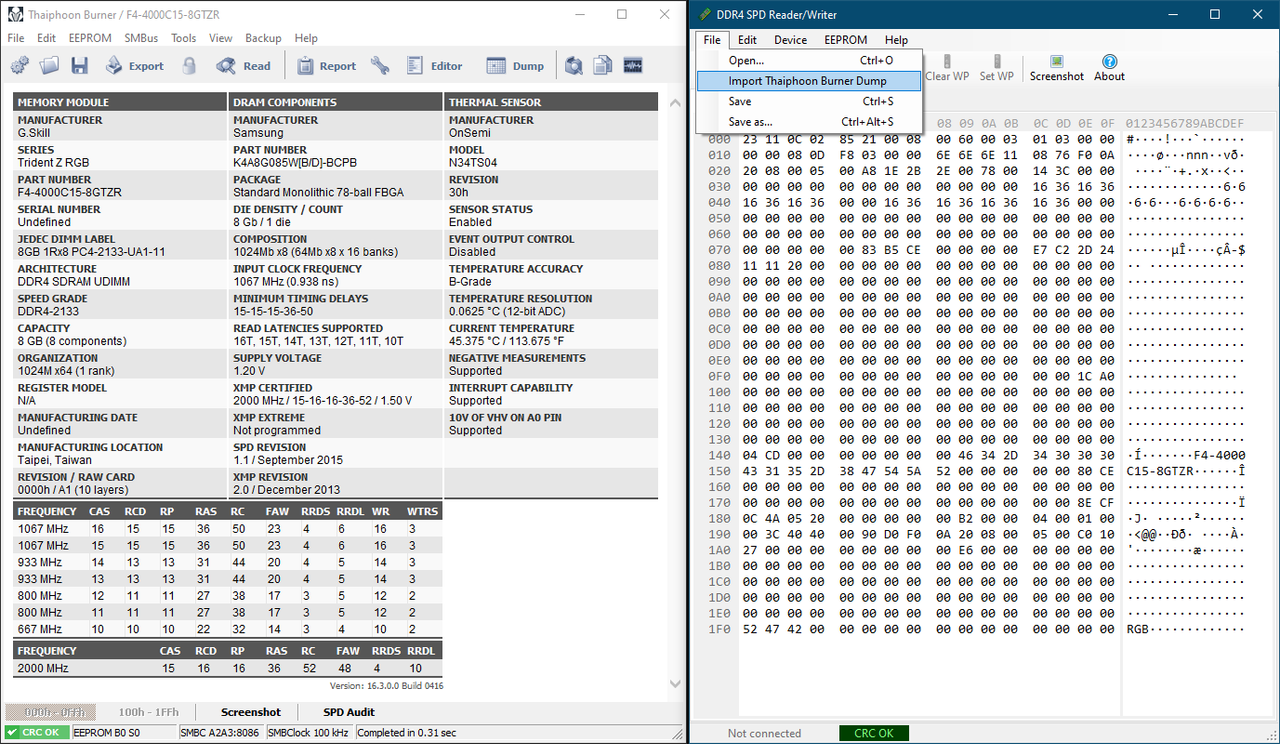This screenshot has width=1280, height=744.
Task: Click Completed in 0.31 sec status text
Action: (x=406, y=733)
